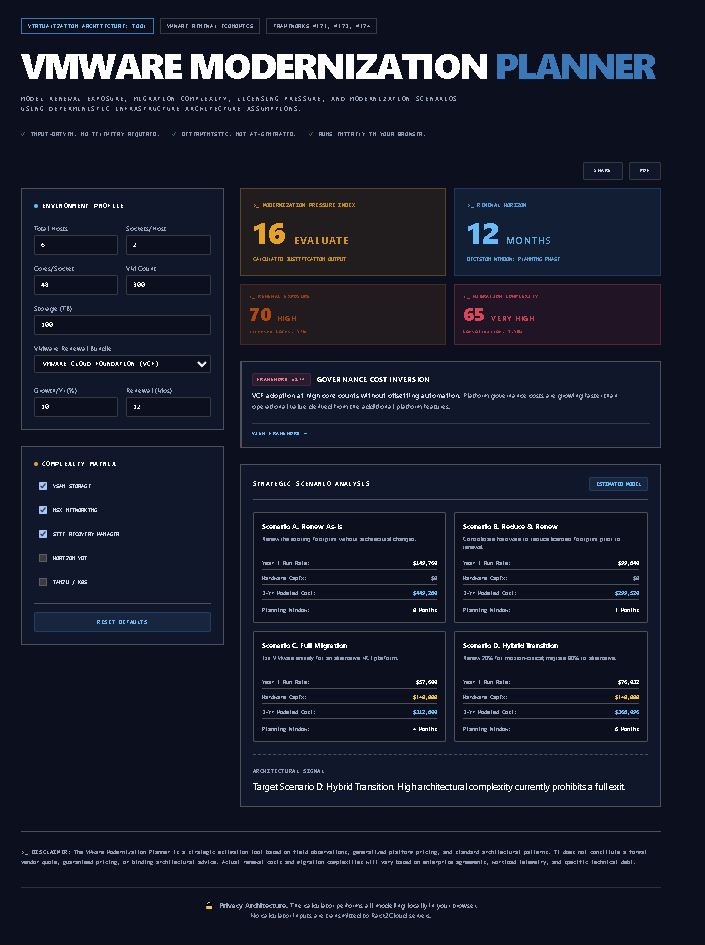Click the Share button
This screenshot has height=945, width=705.
pos(603,171)
